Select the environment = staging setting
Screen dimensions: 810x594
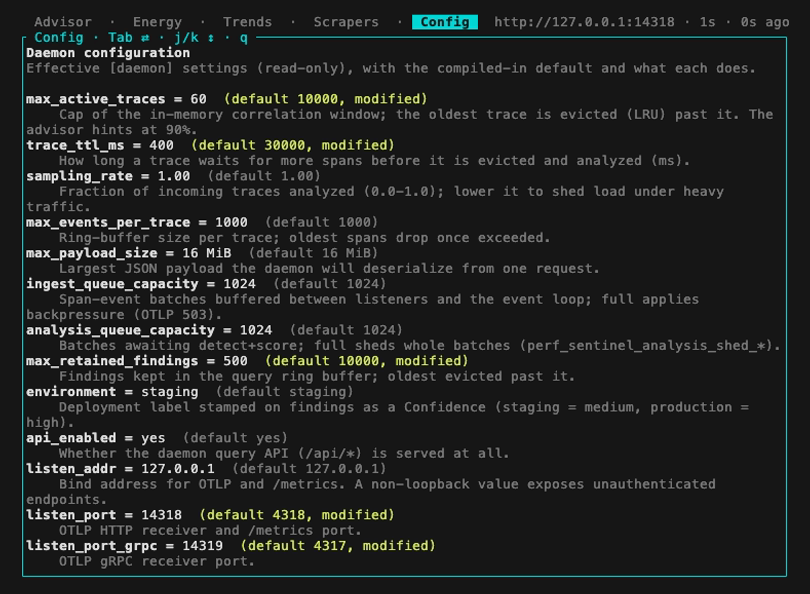[112, 392]
